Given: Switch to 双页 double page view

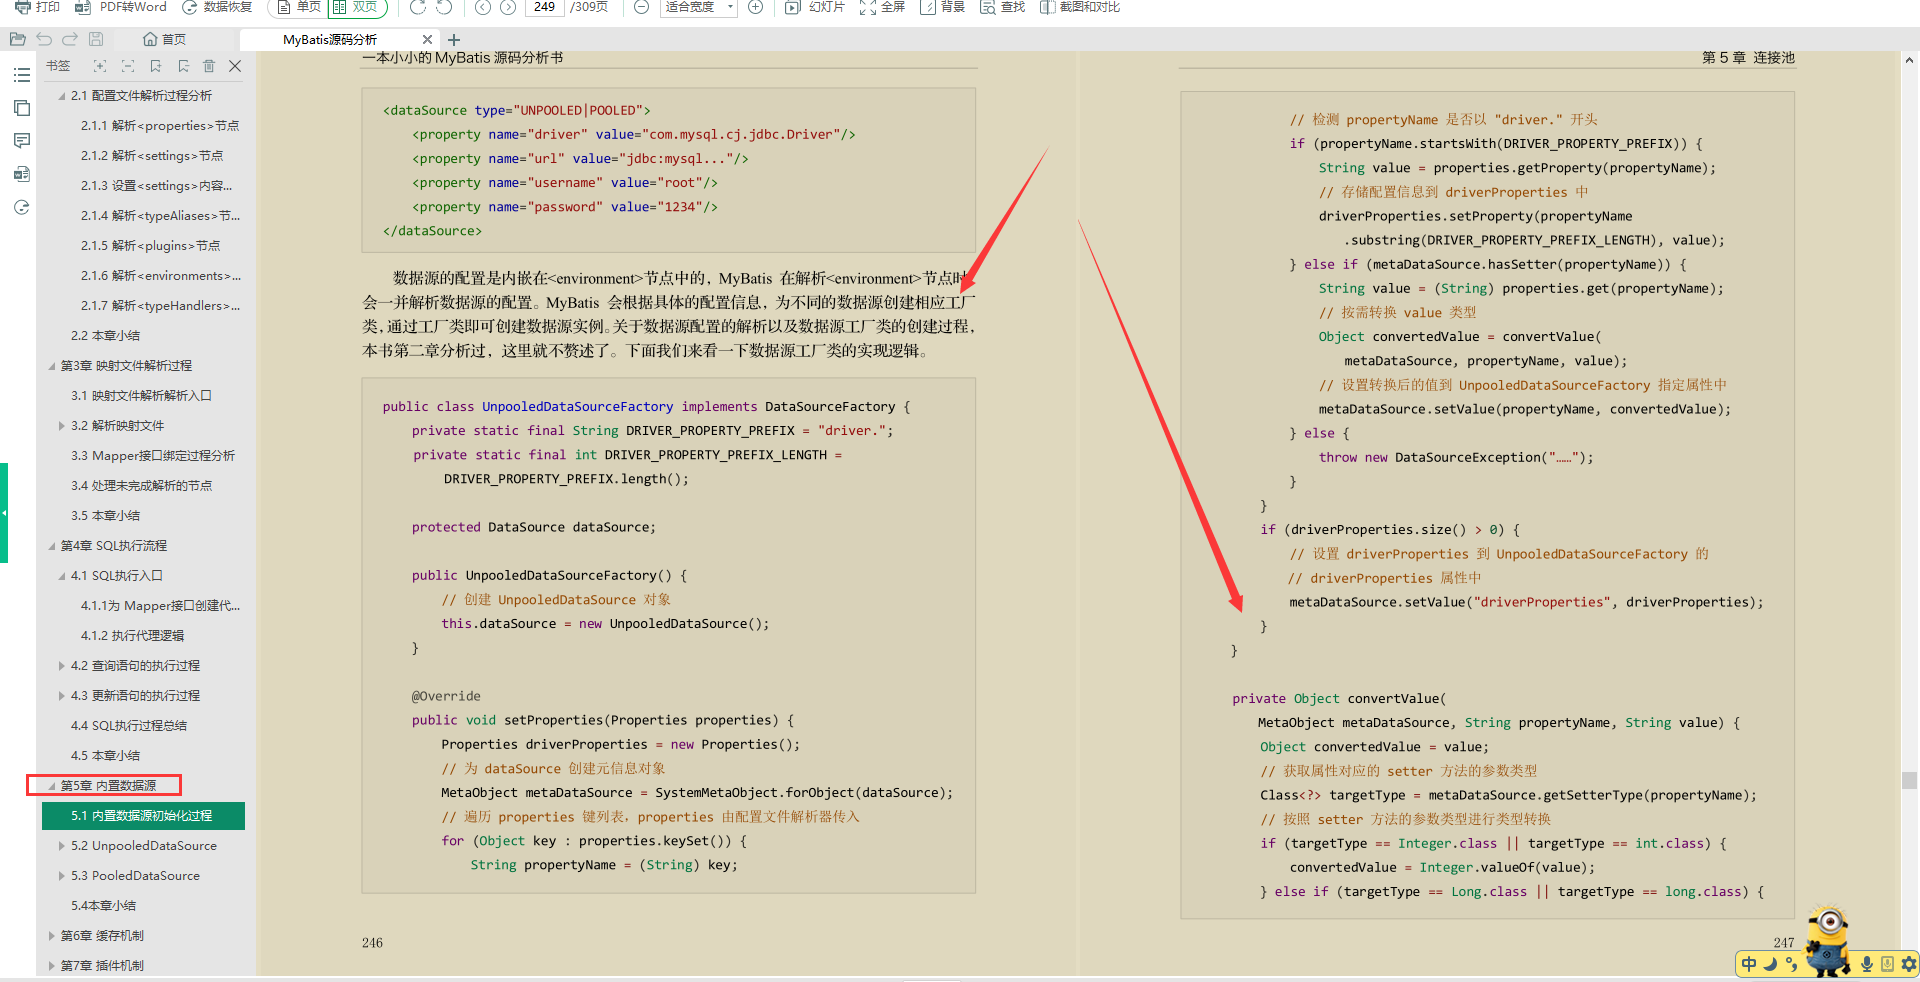Looking at the screenshot, I should (x=356, y=7).
